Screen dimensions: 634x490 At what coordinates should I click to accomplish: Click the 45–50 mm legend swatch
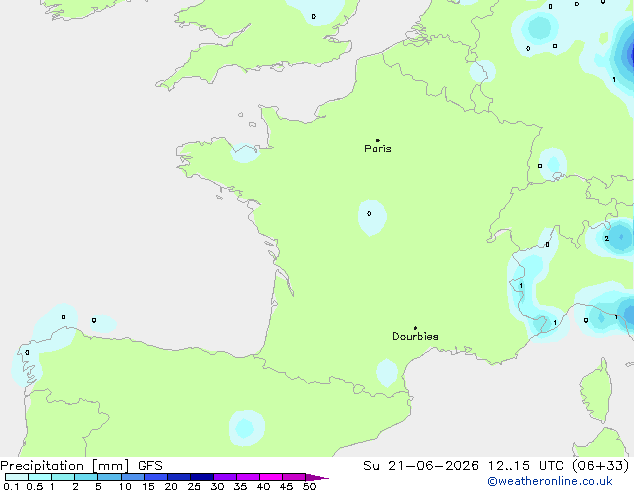click(x=294, y=477)
